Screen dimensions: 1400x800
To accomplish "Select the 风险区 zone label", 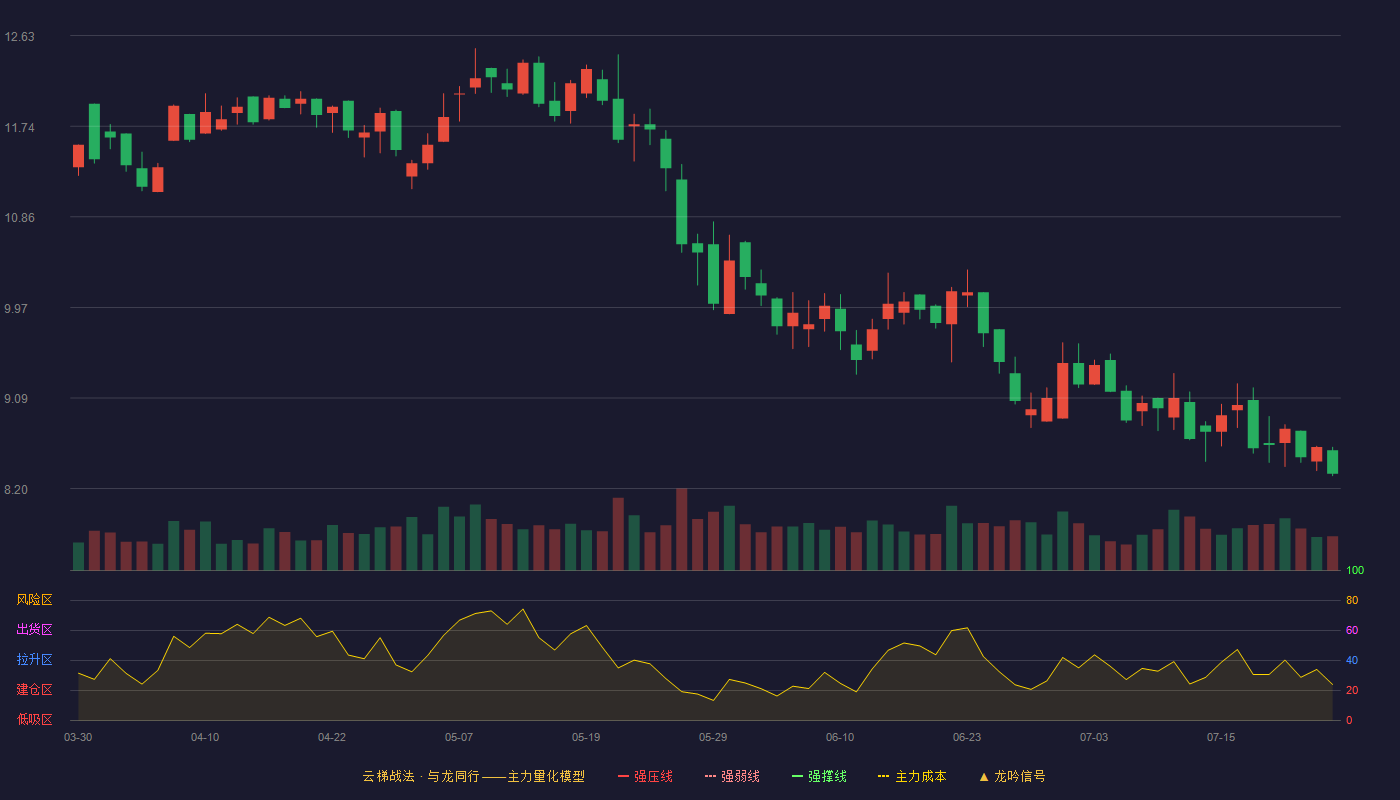I will [34, 600].
